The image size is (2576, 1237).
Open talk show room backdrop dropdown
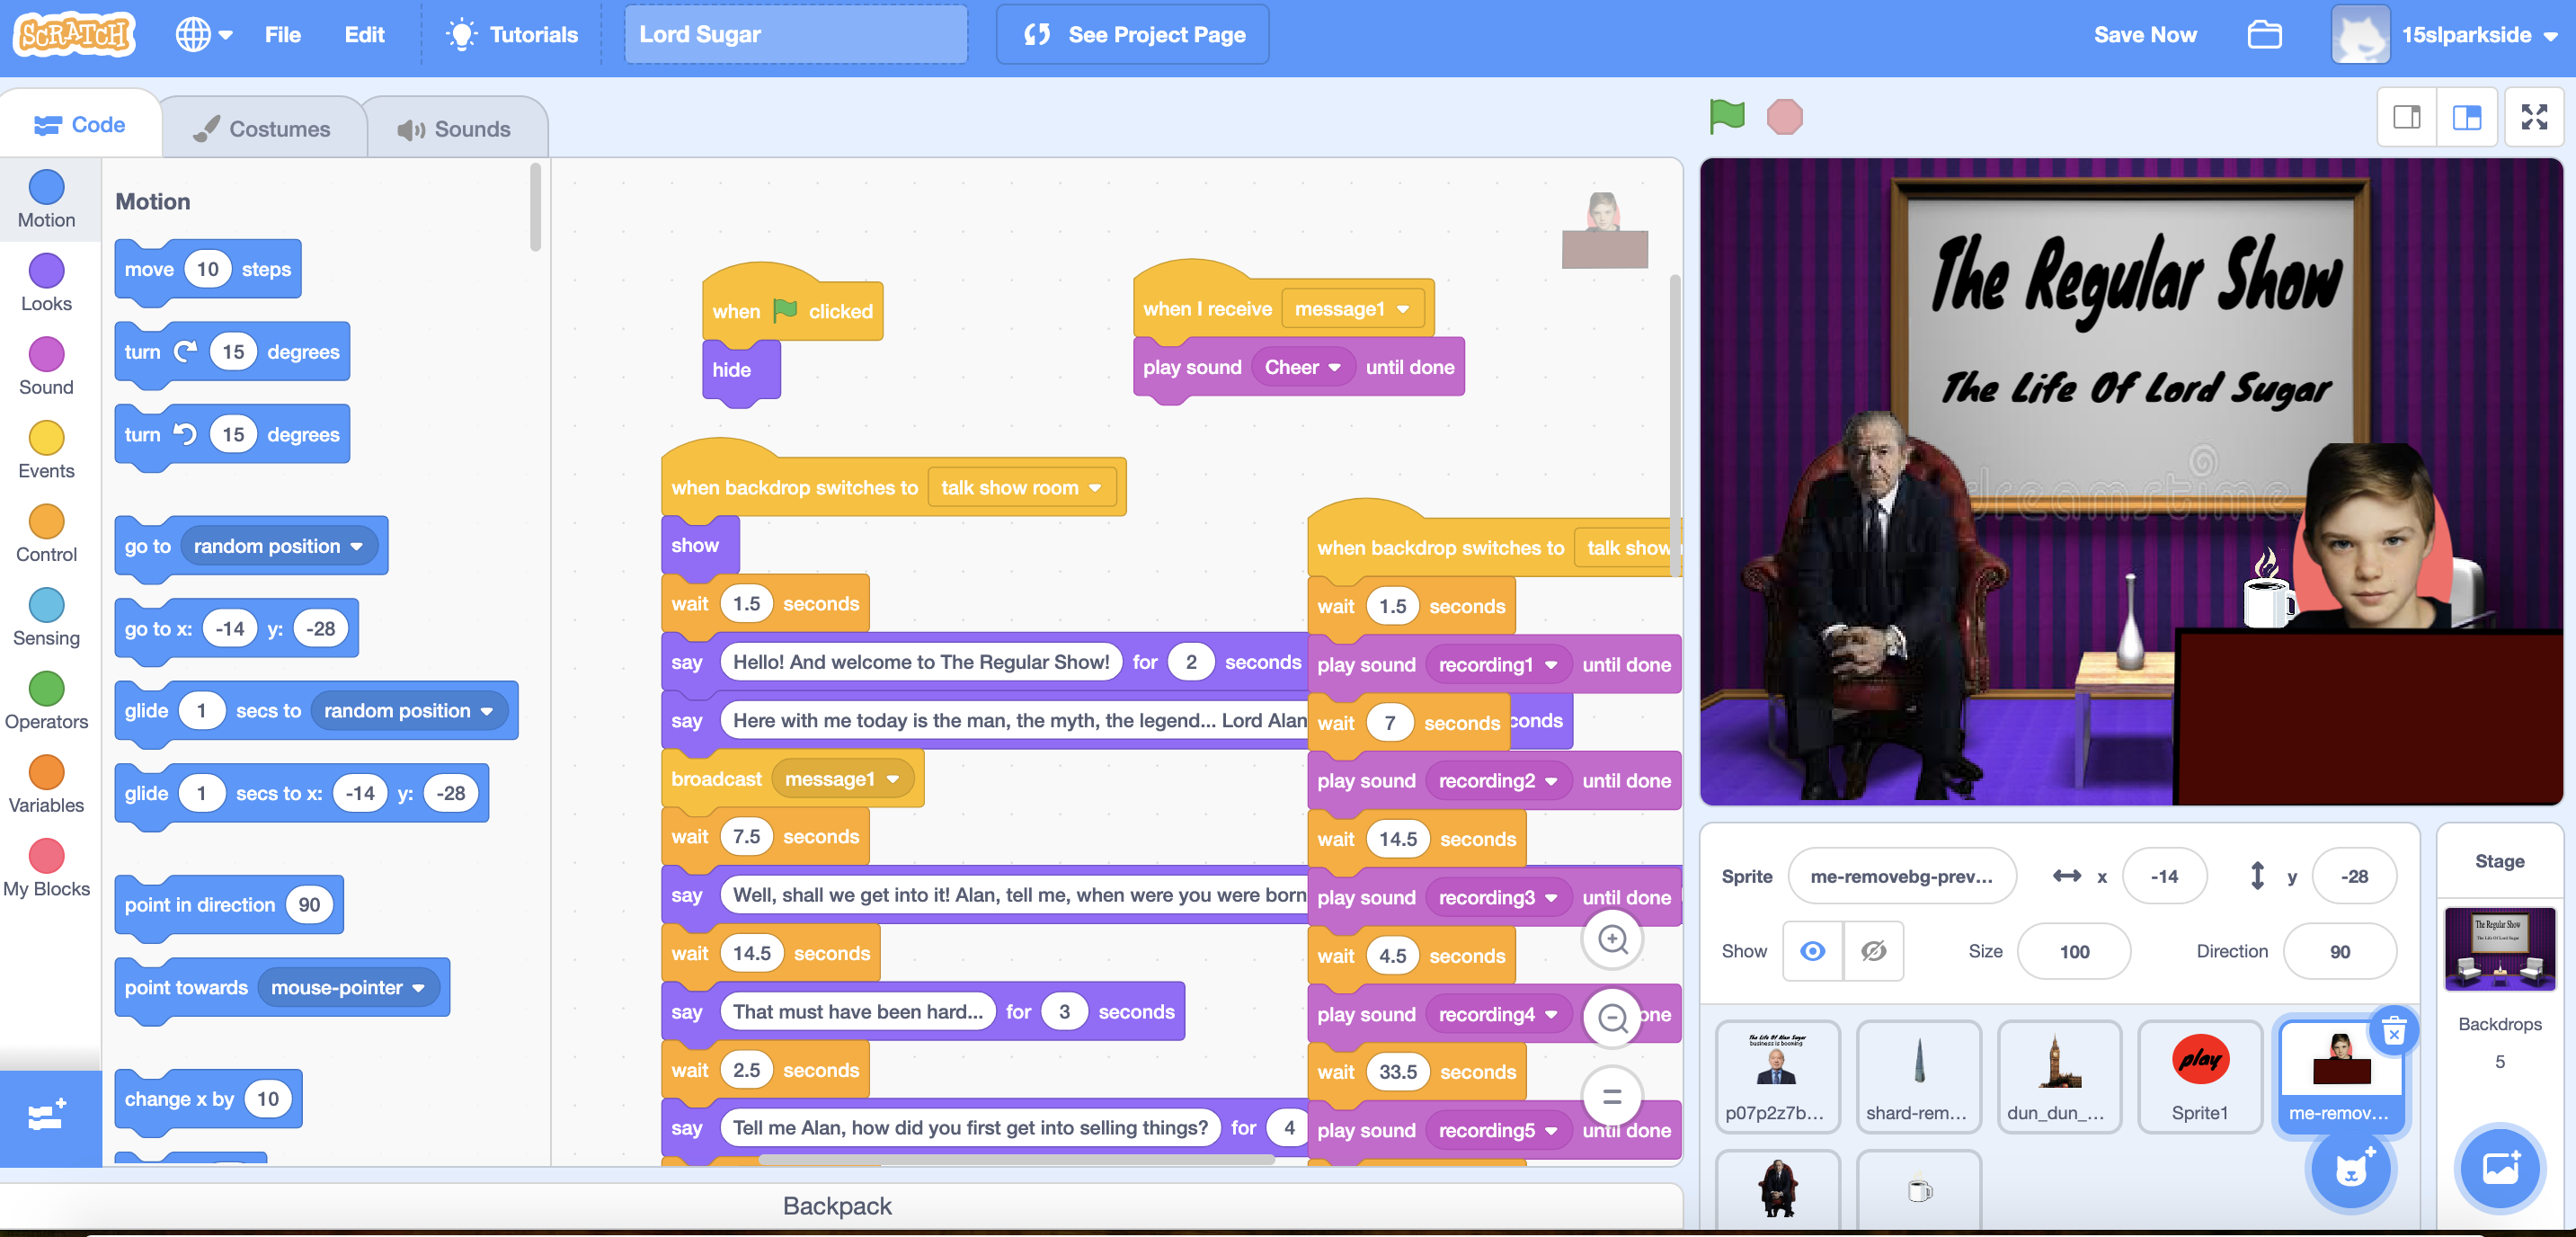coord(1021,488)
